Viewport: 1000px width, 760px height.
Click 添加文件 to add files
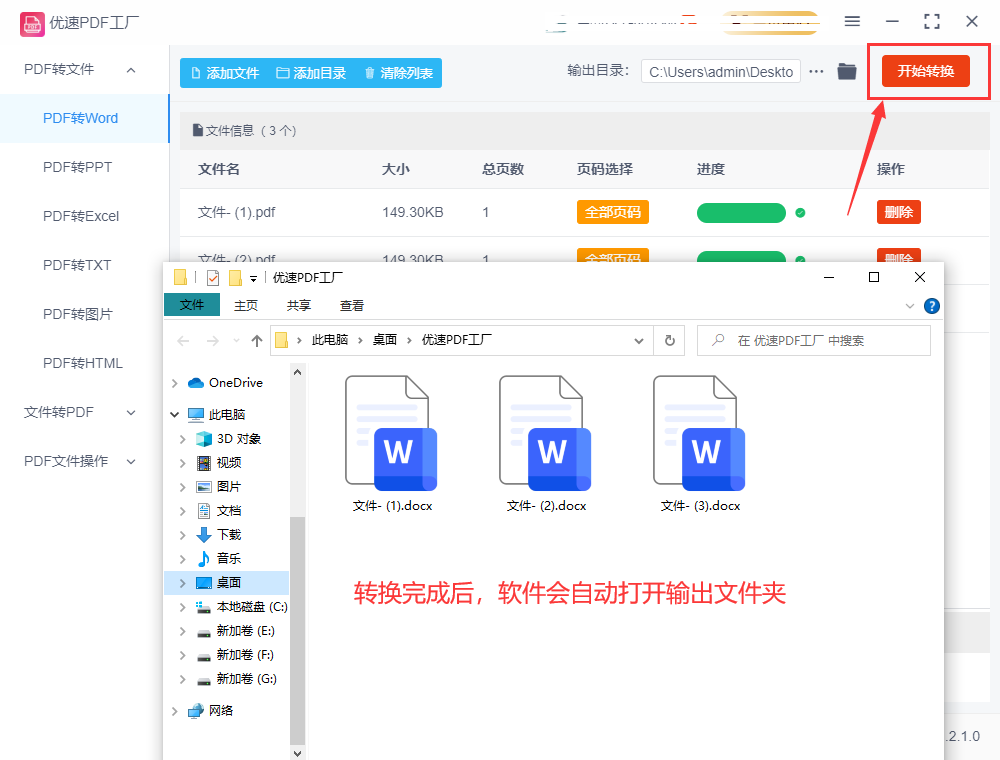225,73
